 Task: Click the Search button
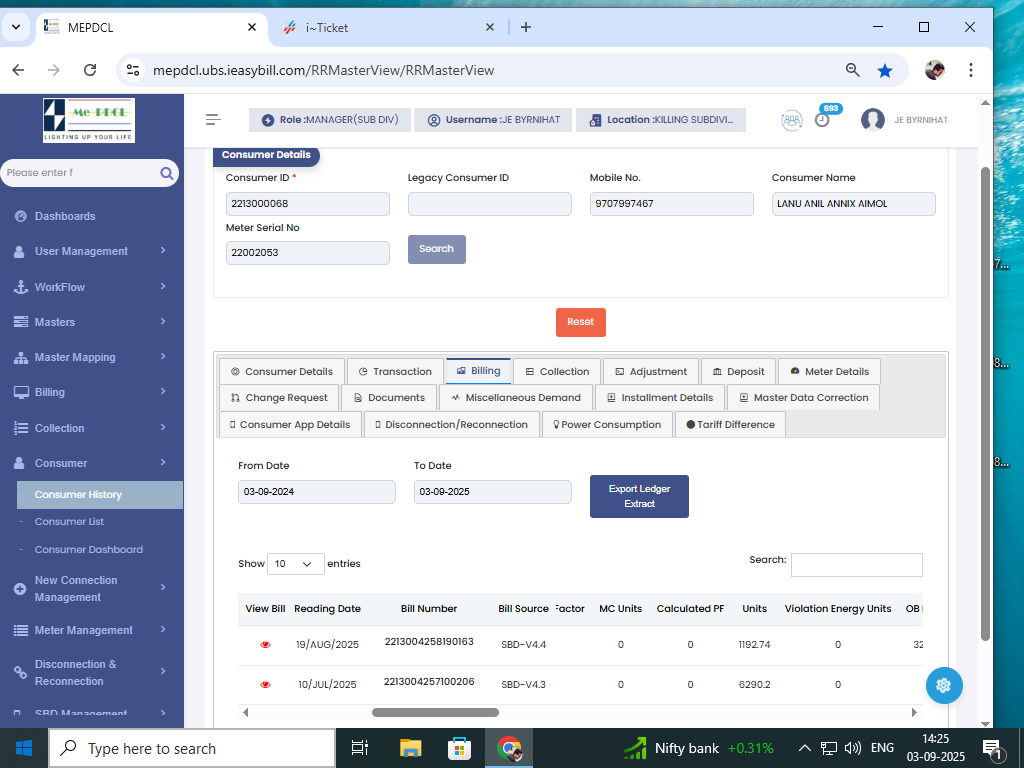coord(436,249)
